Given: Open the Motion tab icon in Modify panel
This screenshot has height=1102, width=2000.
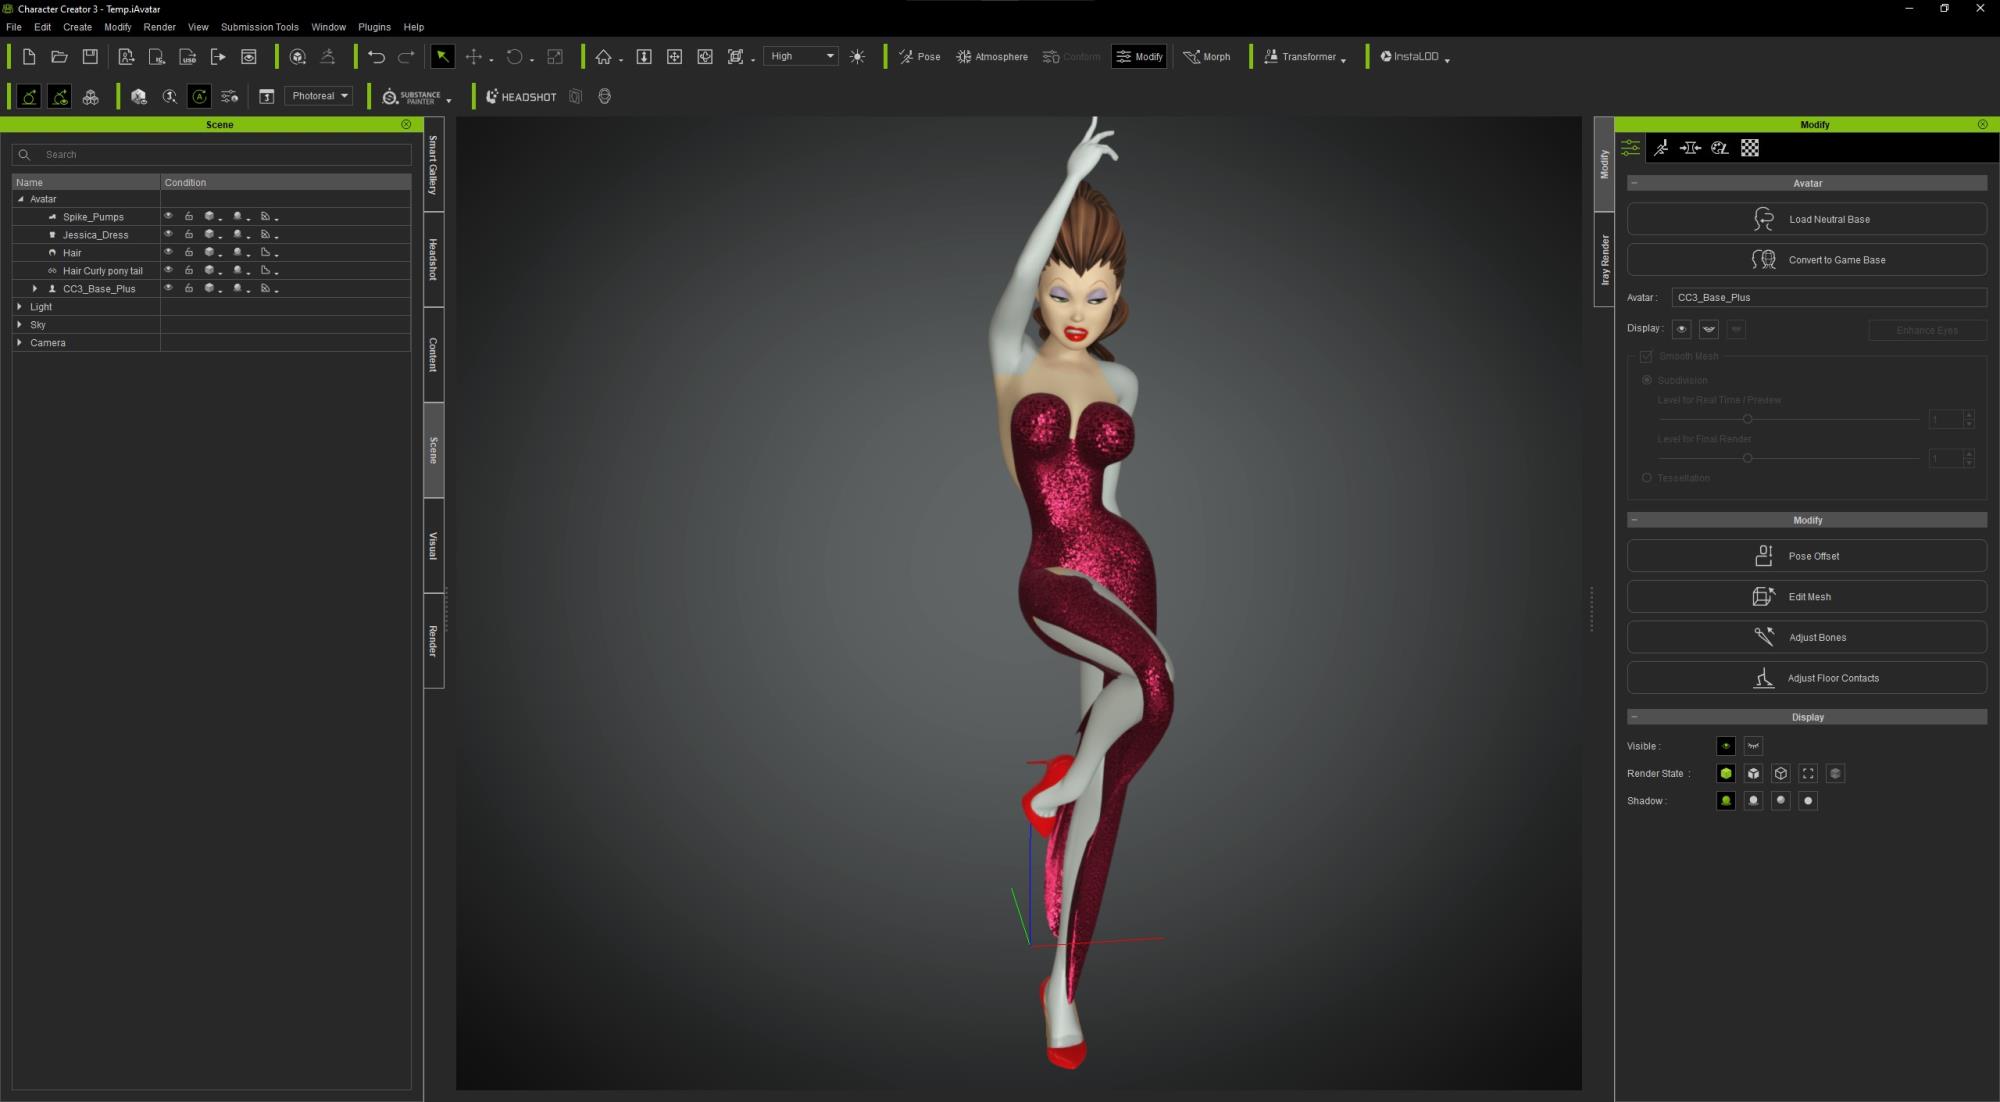Looking at the screenshot, I should click(1660, 148).
